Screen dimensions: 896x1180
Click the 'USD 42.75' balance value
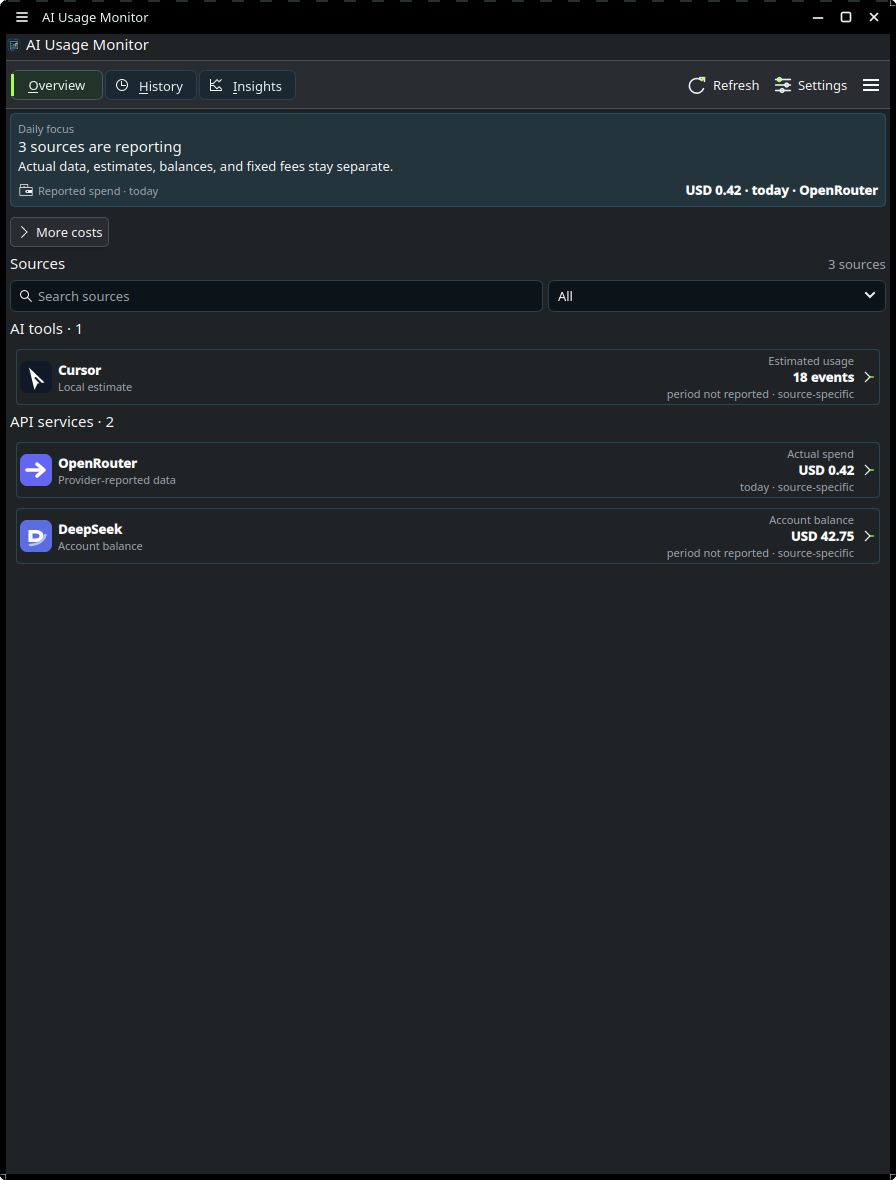(822, 536)
